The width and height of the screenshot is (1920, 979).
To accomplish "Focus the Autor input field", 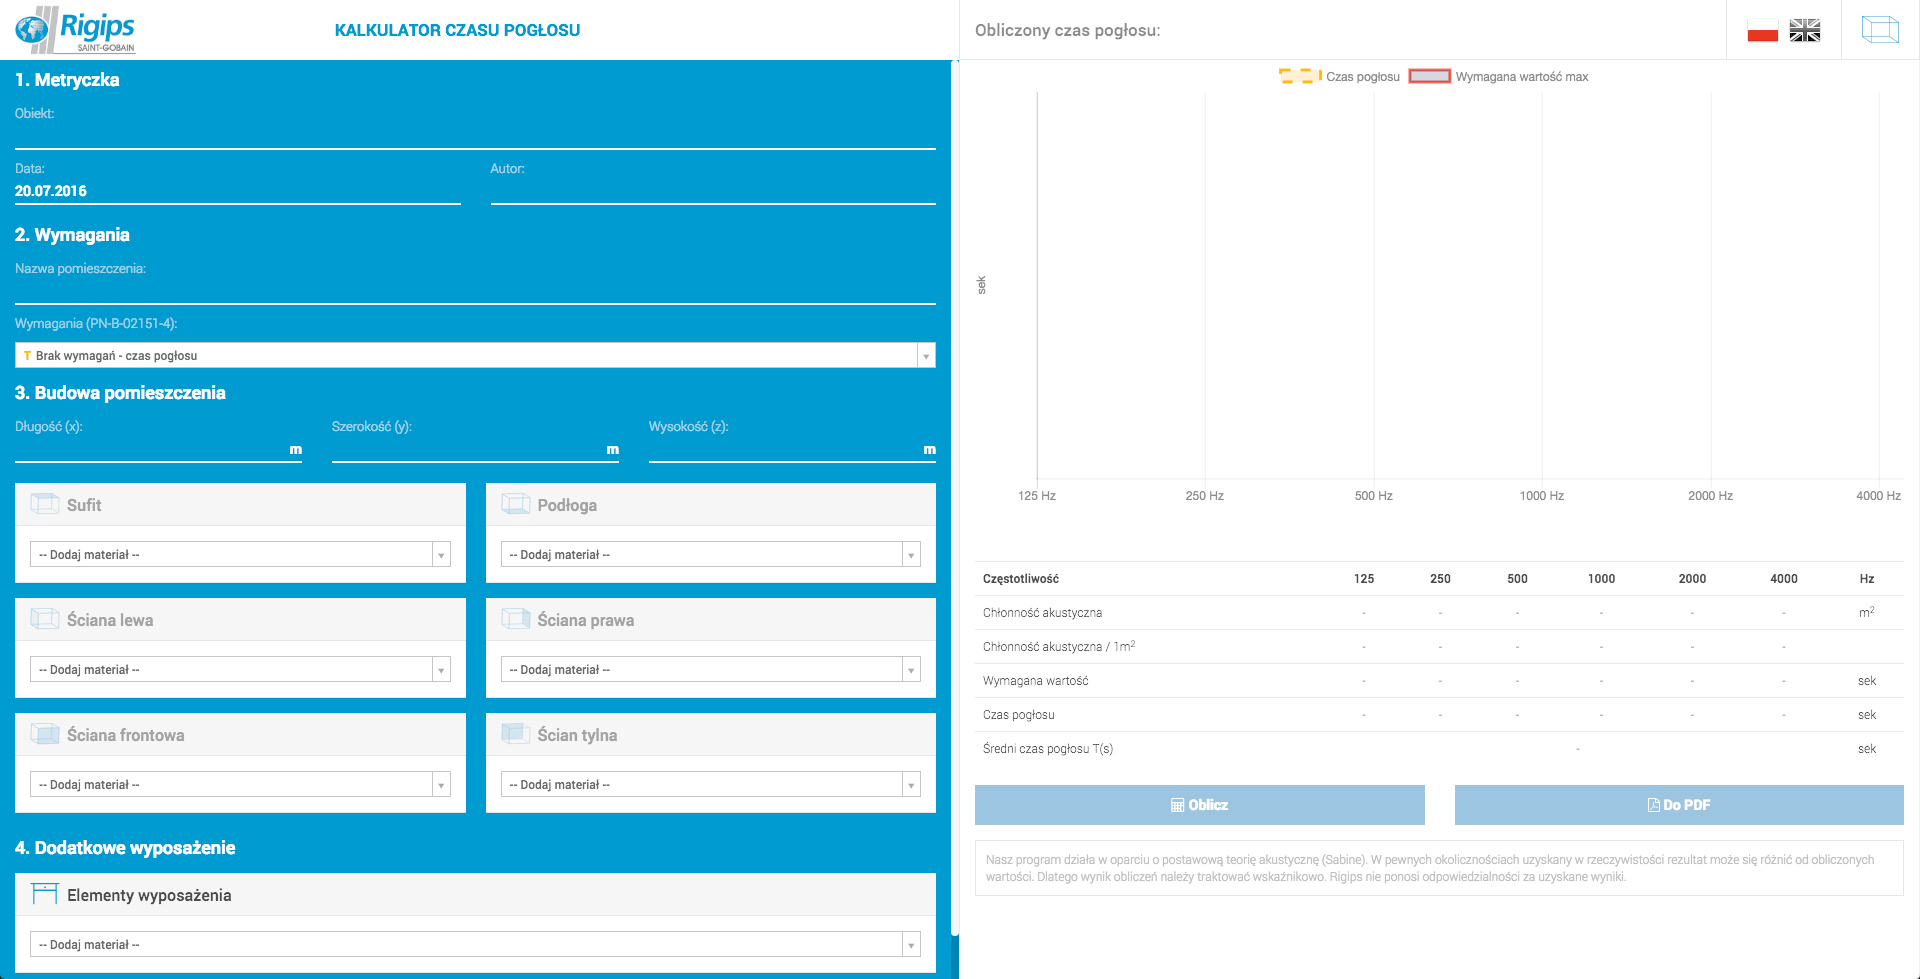I will 713,191.
